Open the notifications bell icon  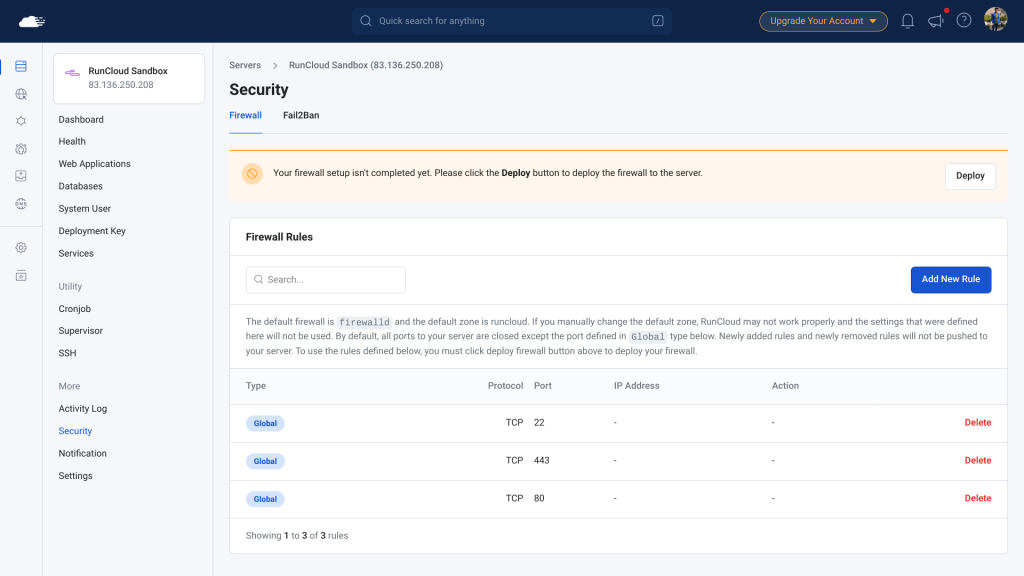(x=907, y=21)
